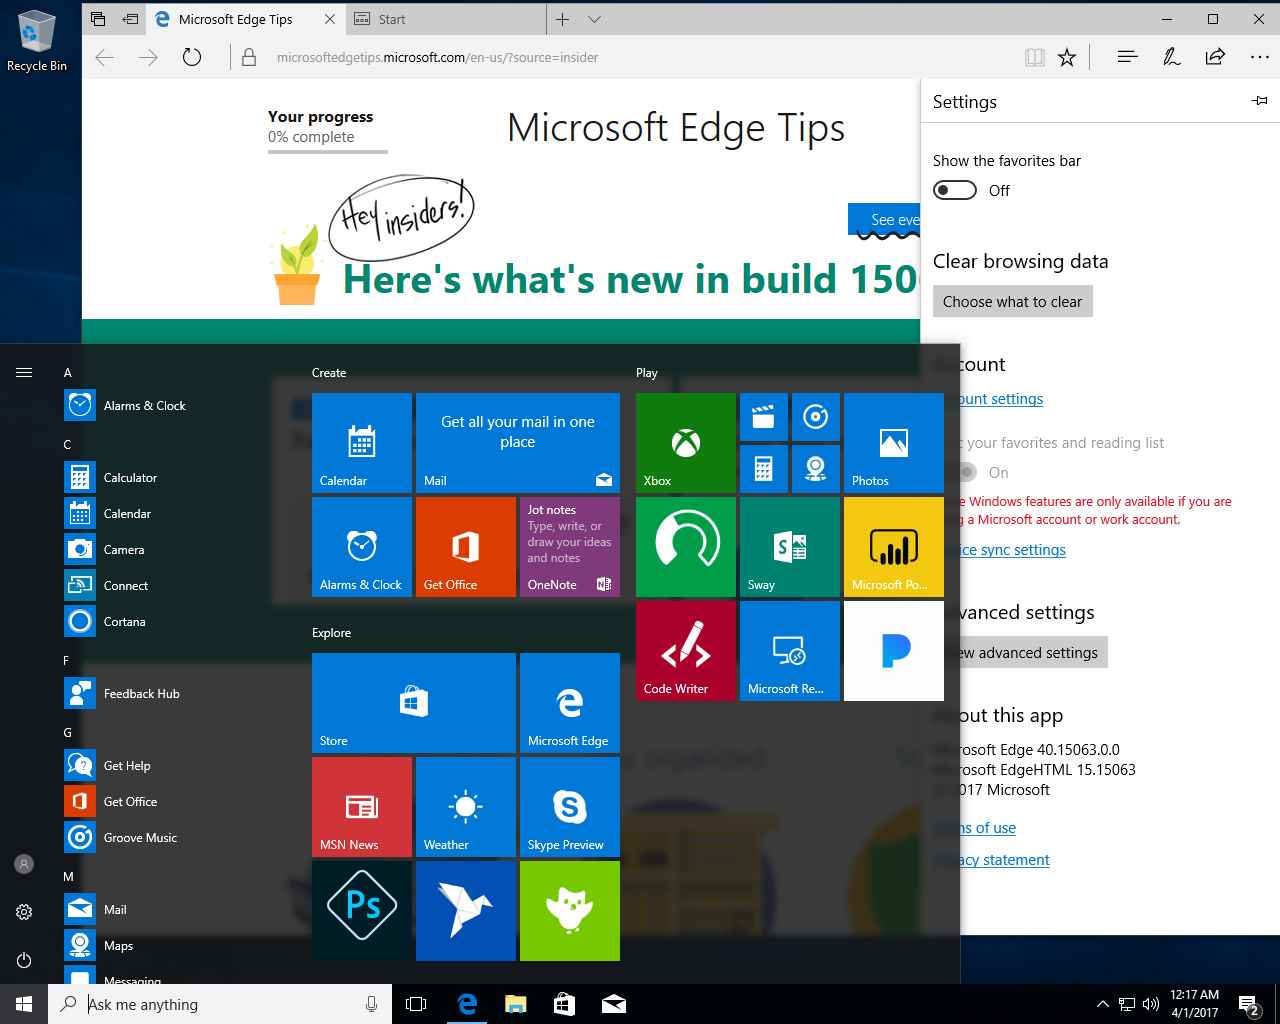Open the Groove Music small tile
Viewport: 1280px width, 1024px height.
tap(816, 417)
